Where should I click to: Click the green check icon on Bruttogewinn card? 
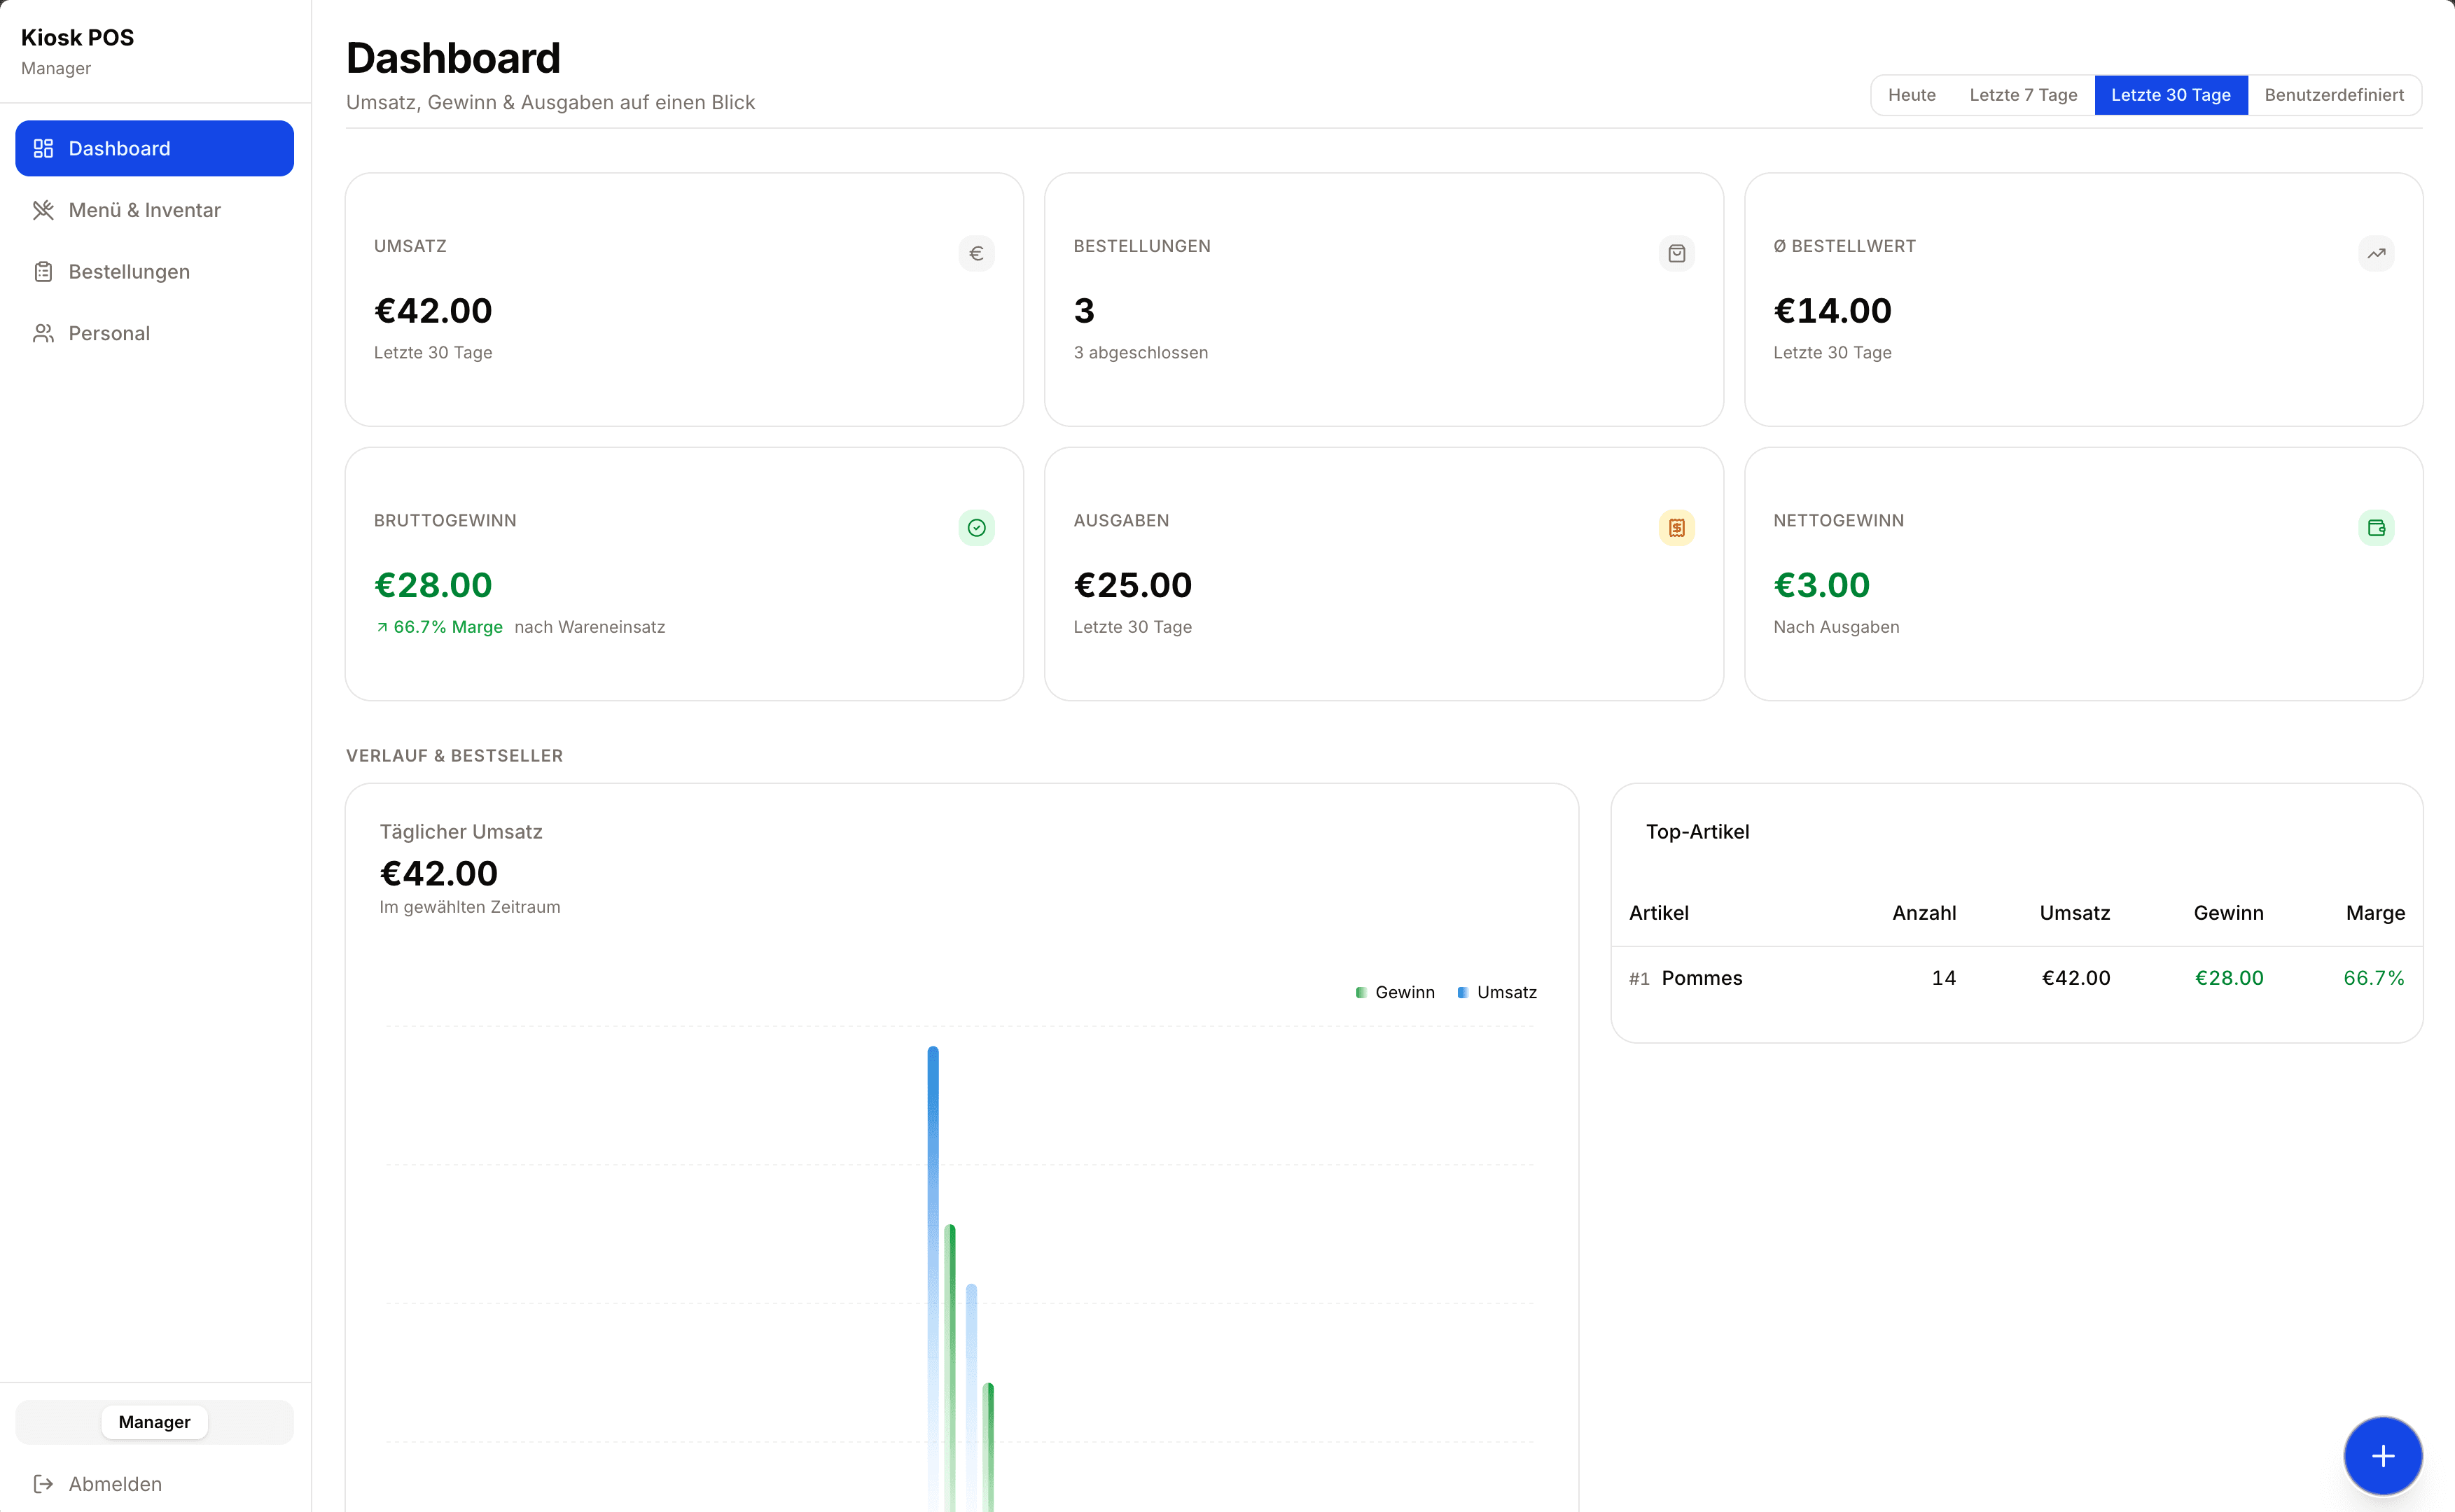(x=976, y=528)
